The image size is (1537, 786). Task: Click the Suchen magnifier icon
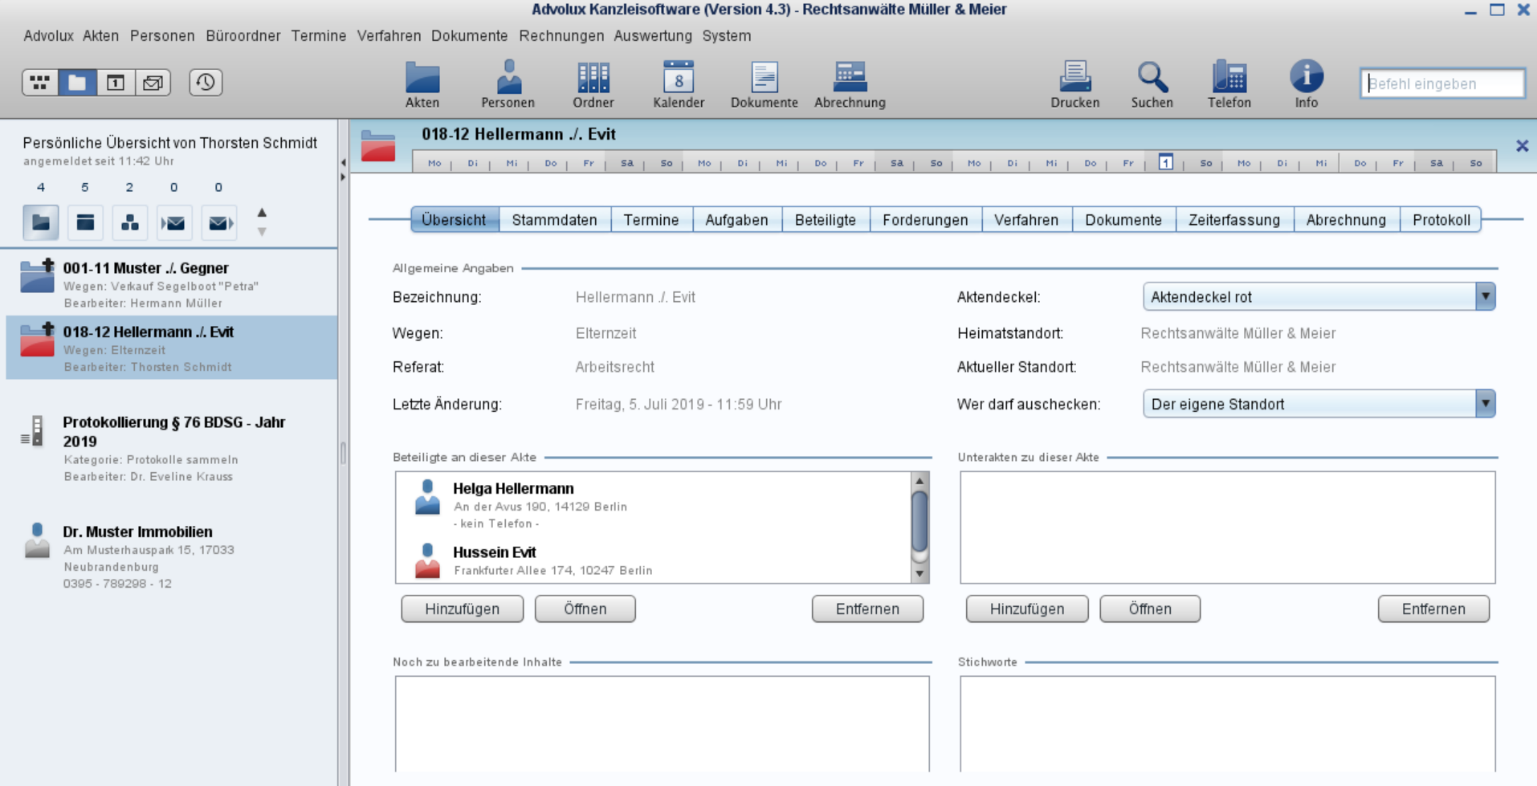point(1152,84)
